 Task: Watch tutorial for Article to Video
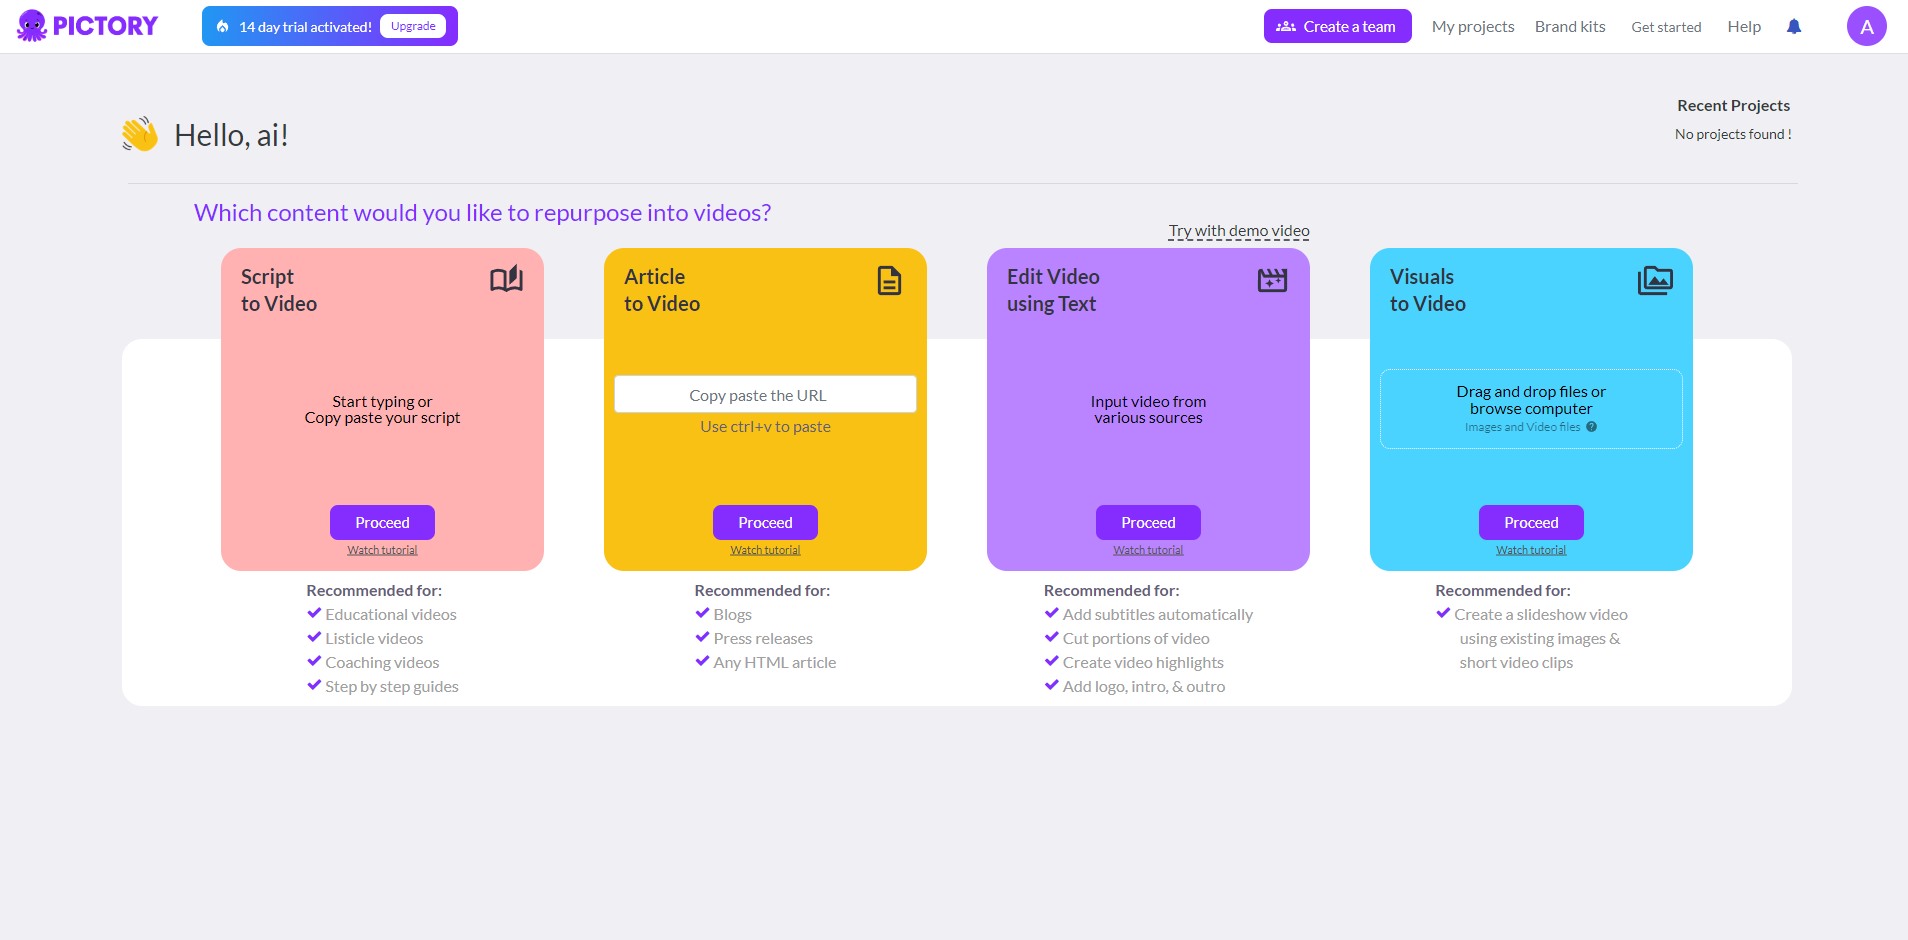click(x=765, y=550)
